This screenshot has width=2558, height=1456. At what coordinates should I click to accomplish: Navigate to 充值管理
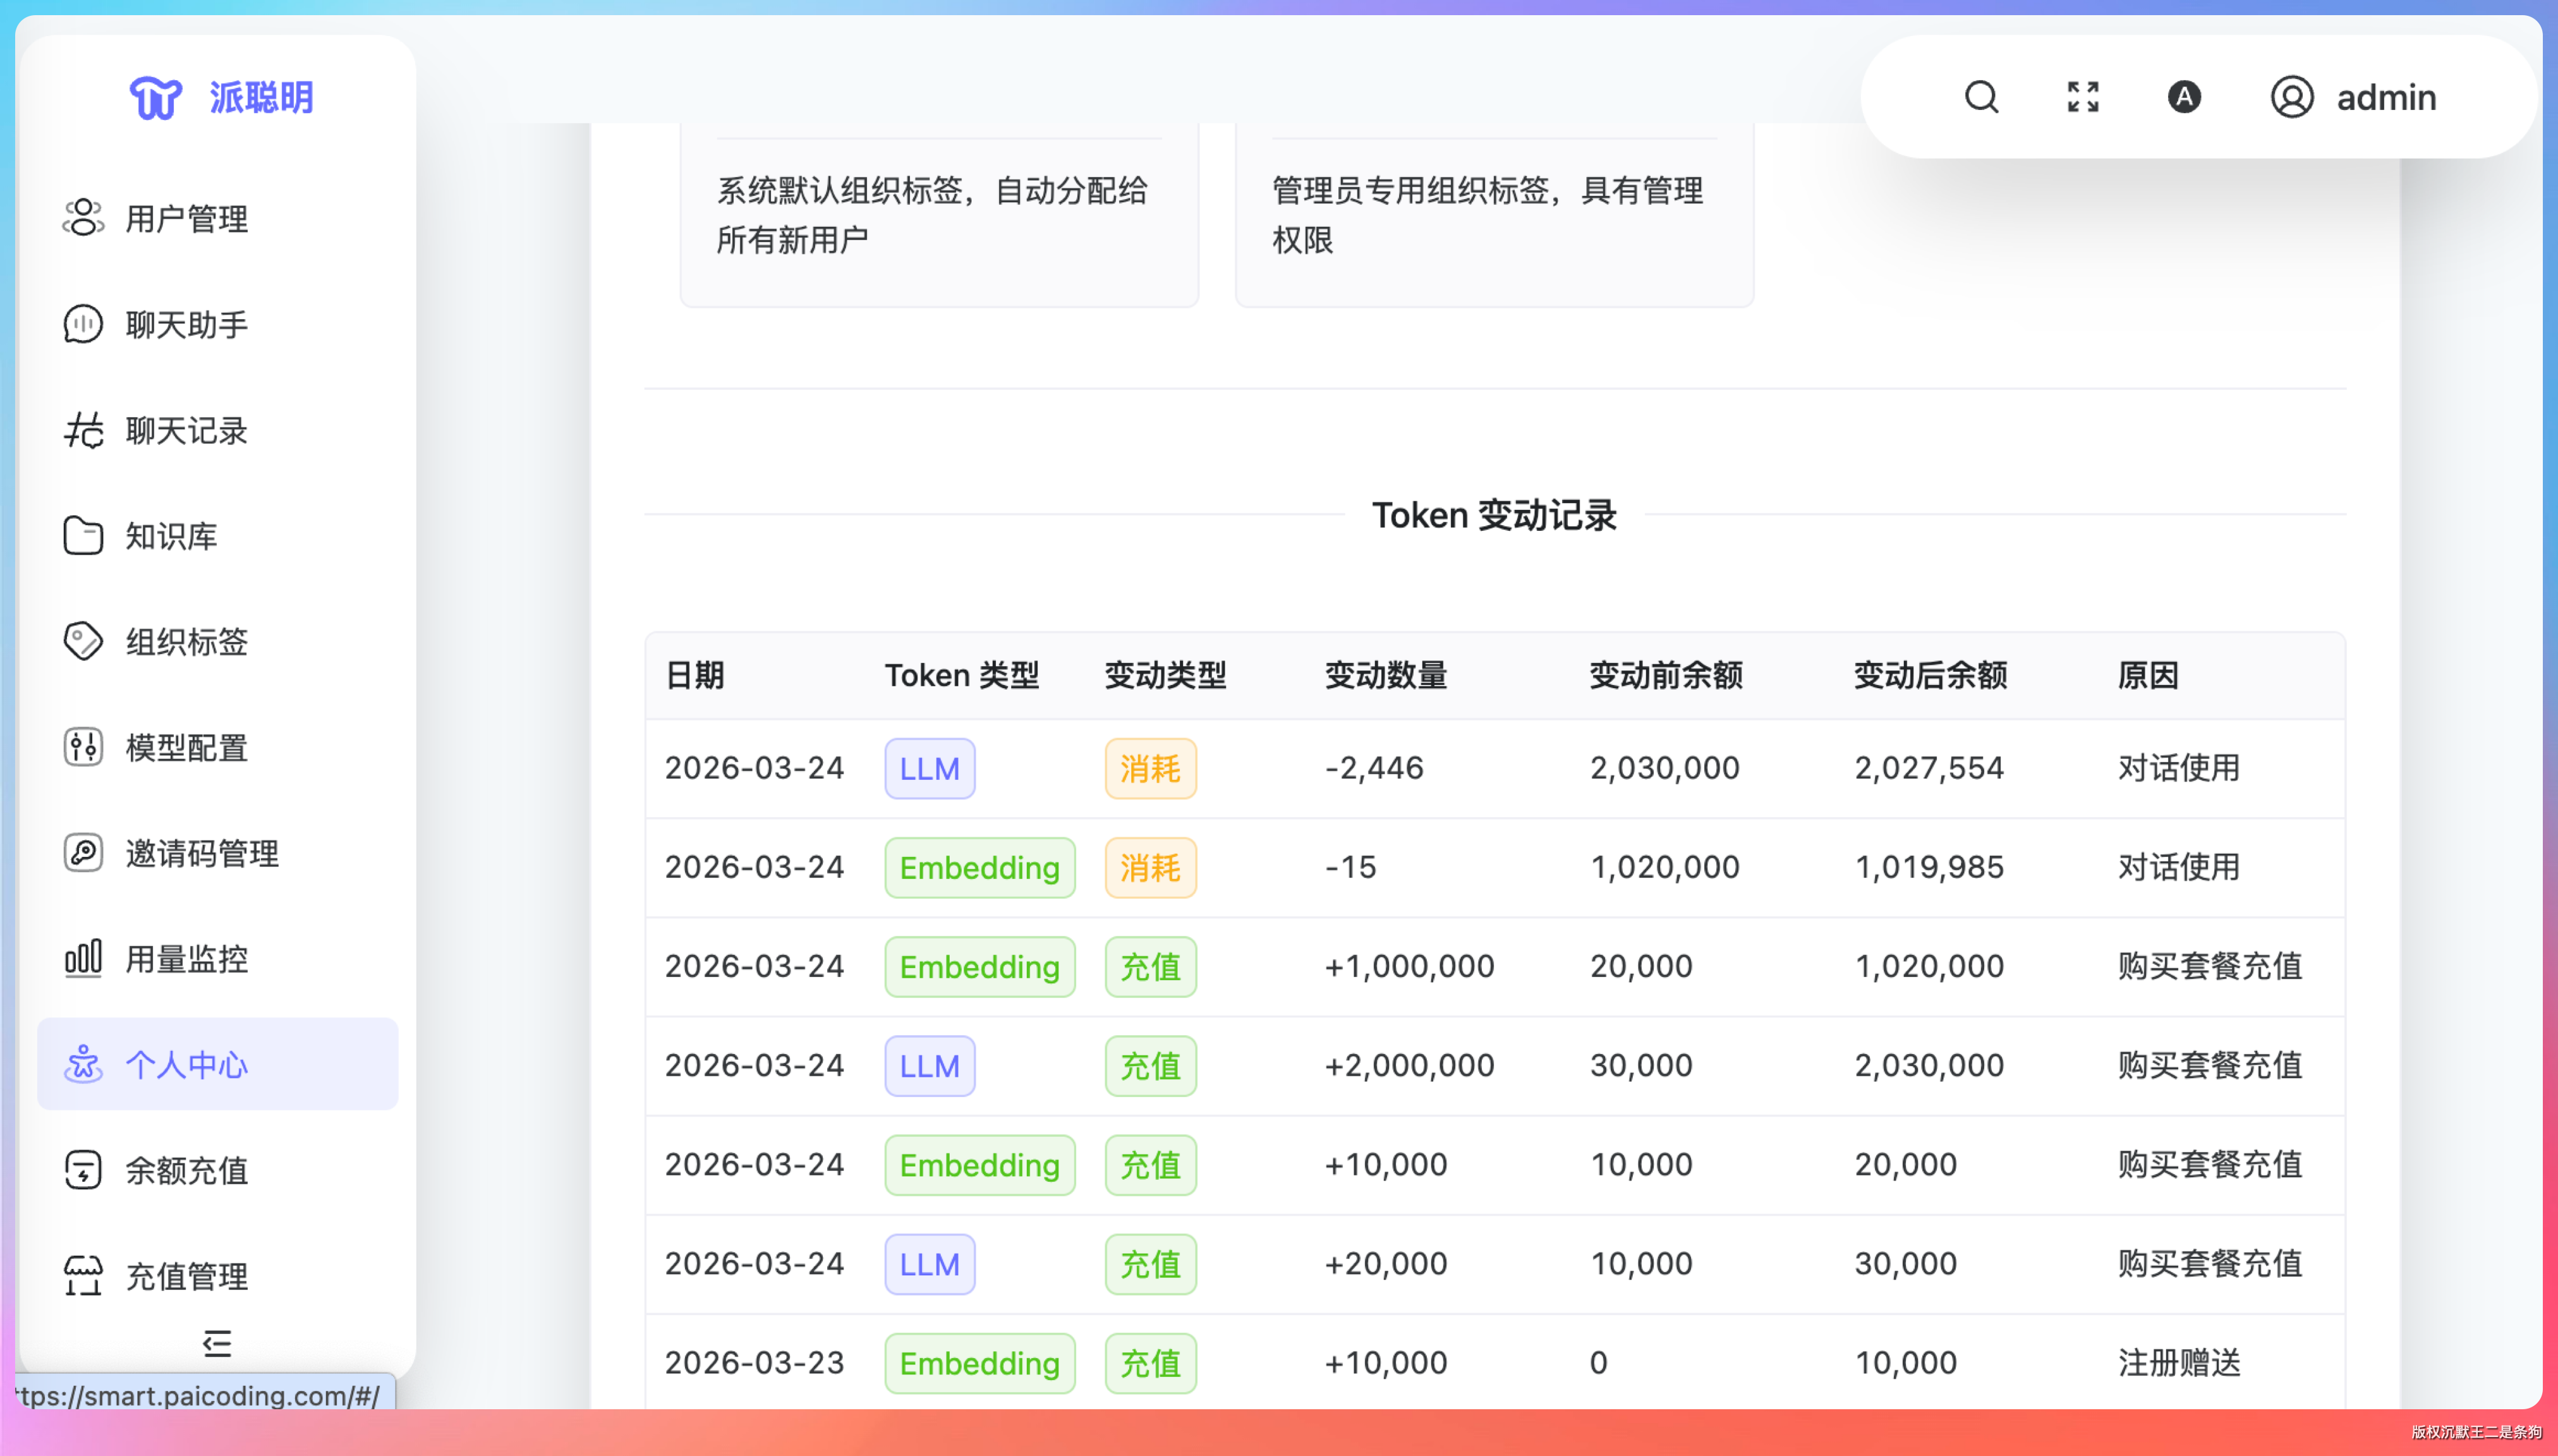click(186, 1276)
